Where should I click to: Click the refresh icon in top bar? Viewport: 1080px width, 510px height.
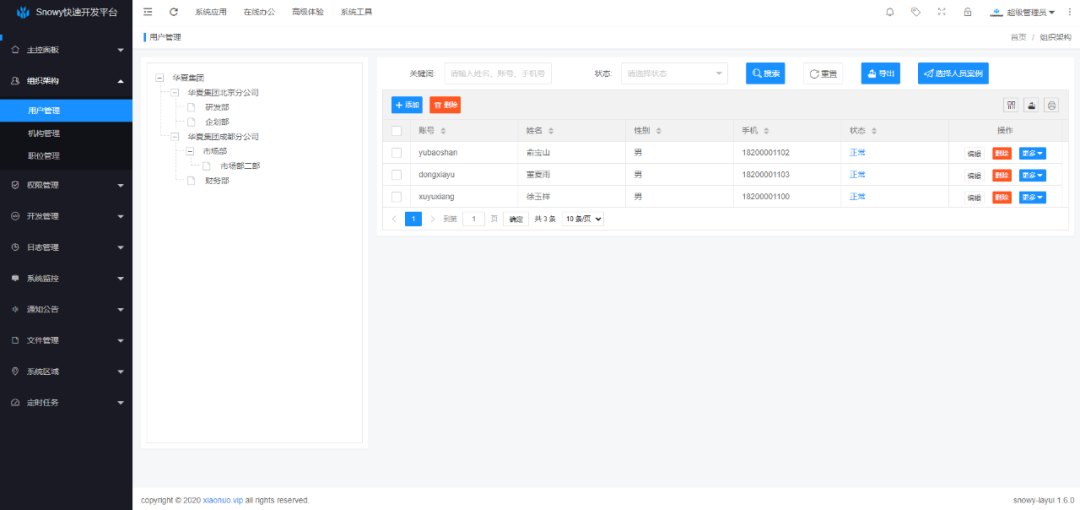pyautogui.click(x=174, y=12)
